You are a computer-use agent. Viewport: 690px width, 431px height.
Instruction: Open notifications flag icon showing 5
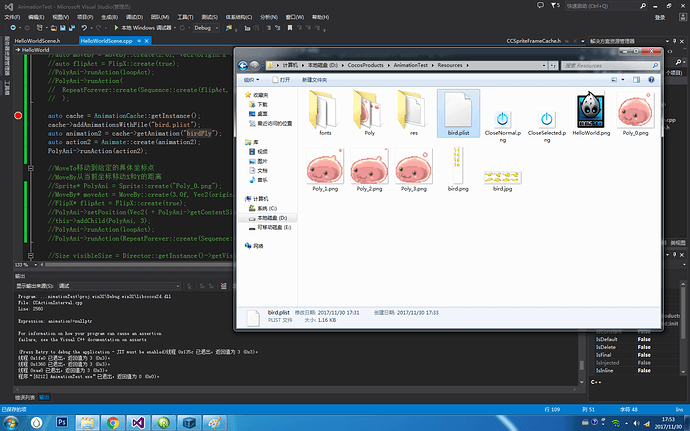pyautogui.click(x=555, y=5)
